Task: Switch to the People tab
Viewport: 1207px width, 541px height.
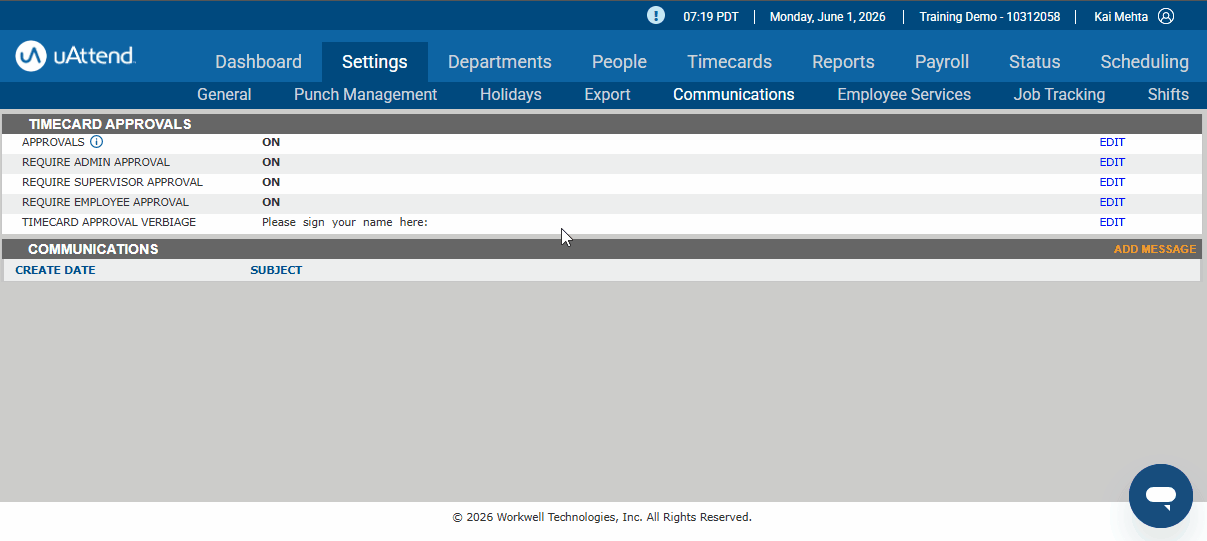Action: coord(619,62)
